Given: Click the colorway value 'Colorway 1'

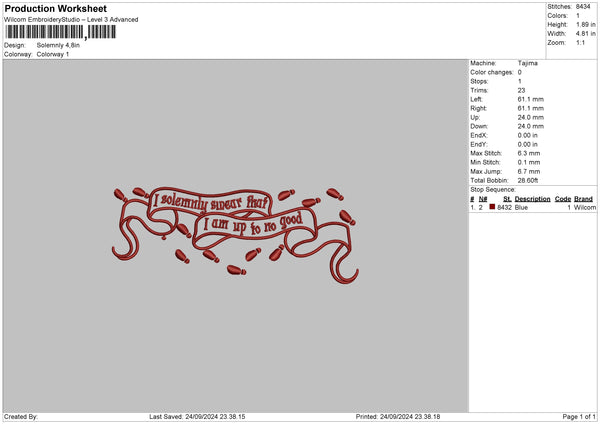Looking at the screenshot, I should click(53, 54).
